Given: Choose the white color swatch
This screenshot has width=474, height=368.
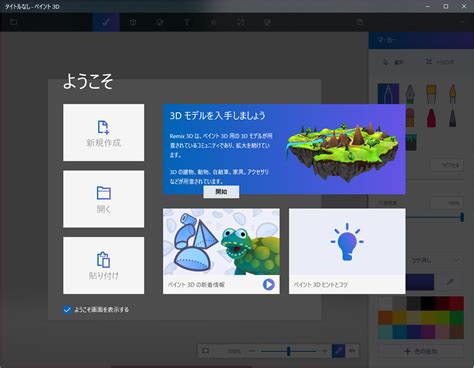Looking at the screenshot, I should pyautogui.click(x=385, y=303).
